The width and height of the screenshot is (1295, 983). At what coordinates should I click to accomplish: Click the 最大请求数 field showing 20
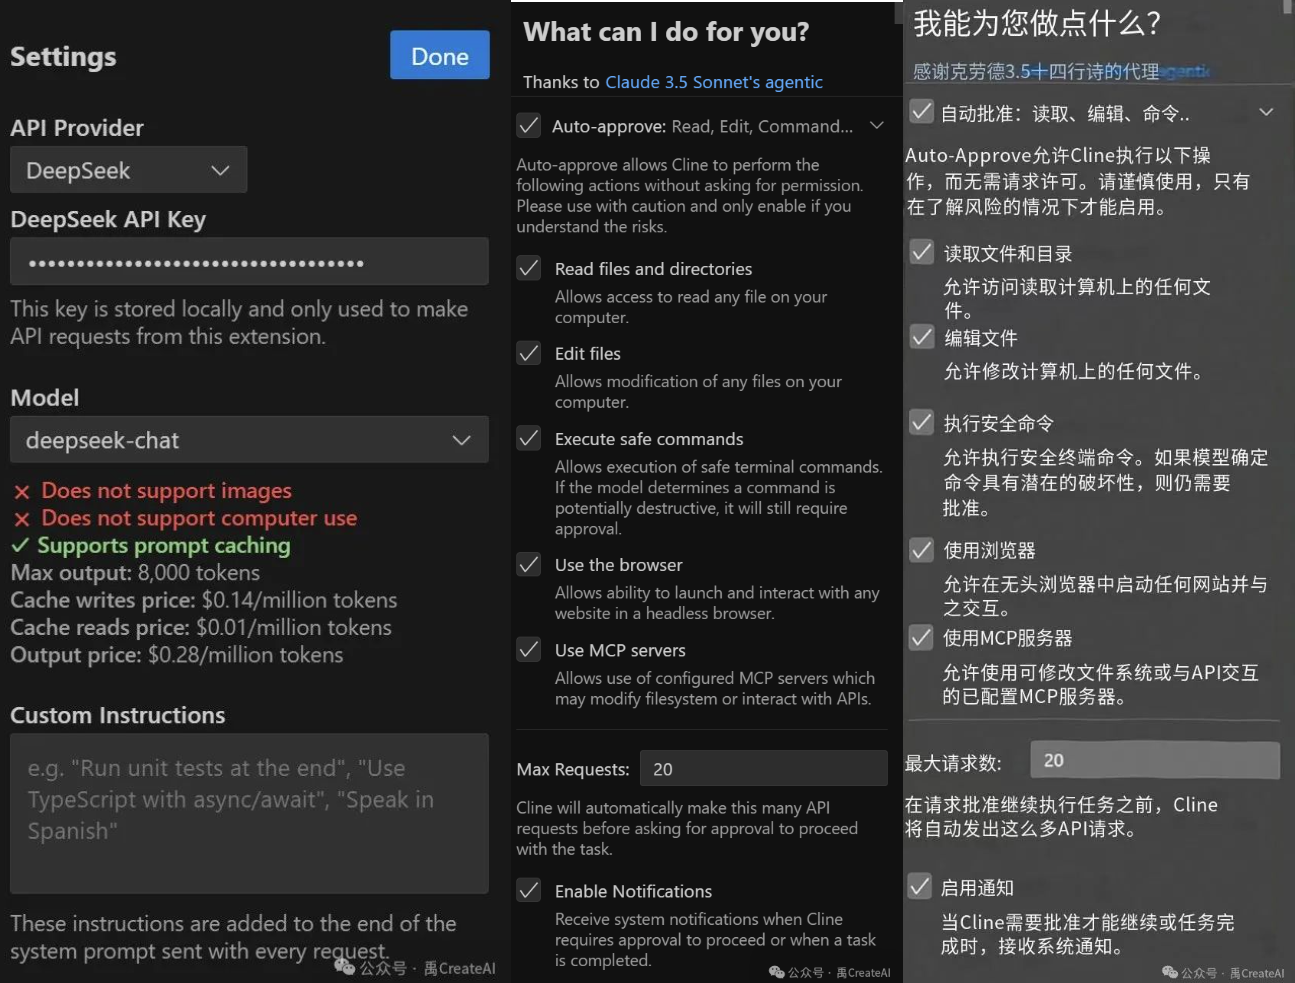point(1155,760)
